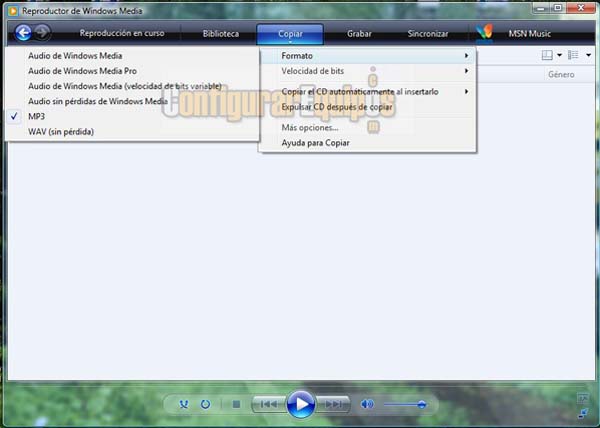Click the Copiar tab
Viewport: 600px width, 428px height.
tap(290, 34)
